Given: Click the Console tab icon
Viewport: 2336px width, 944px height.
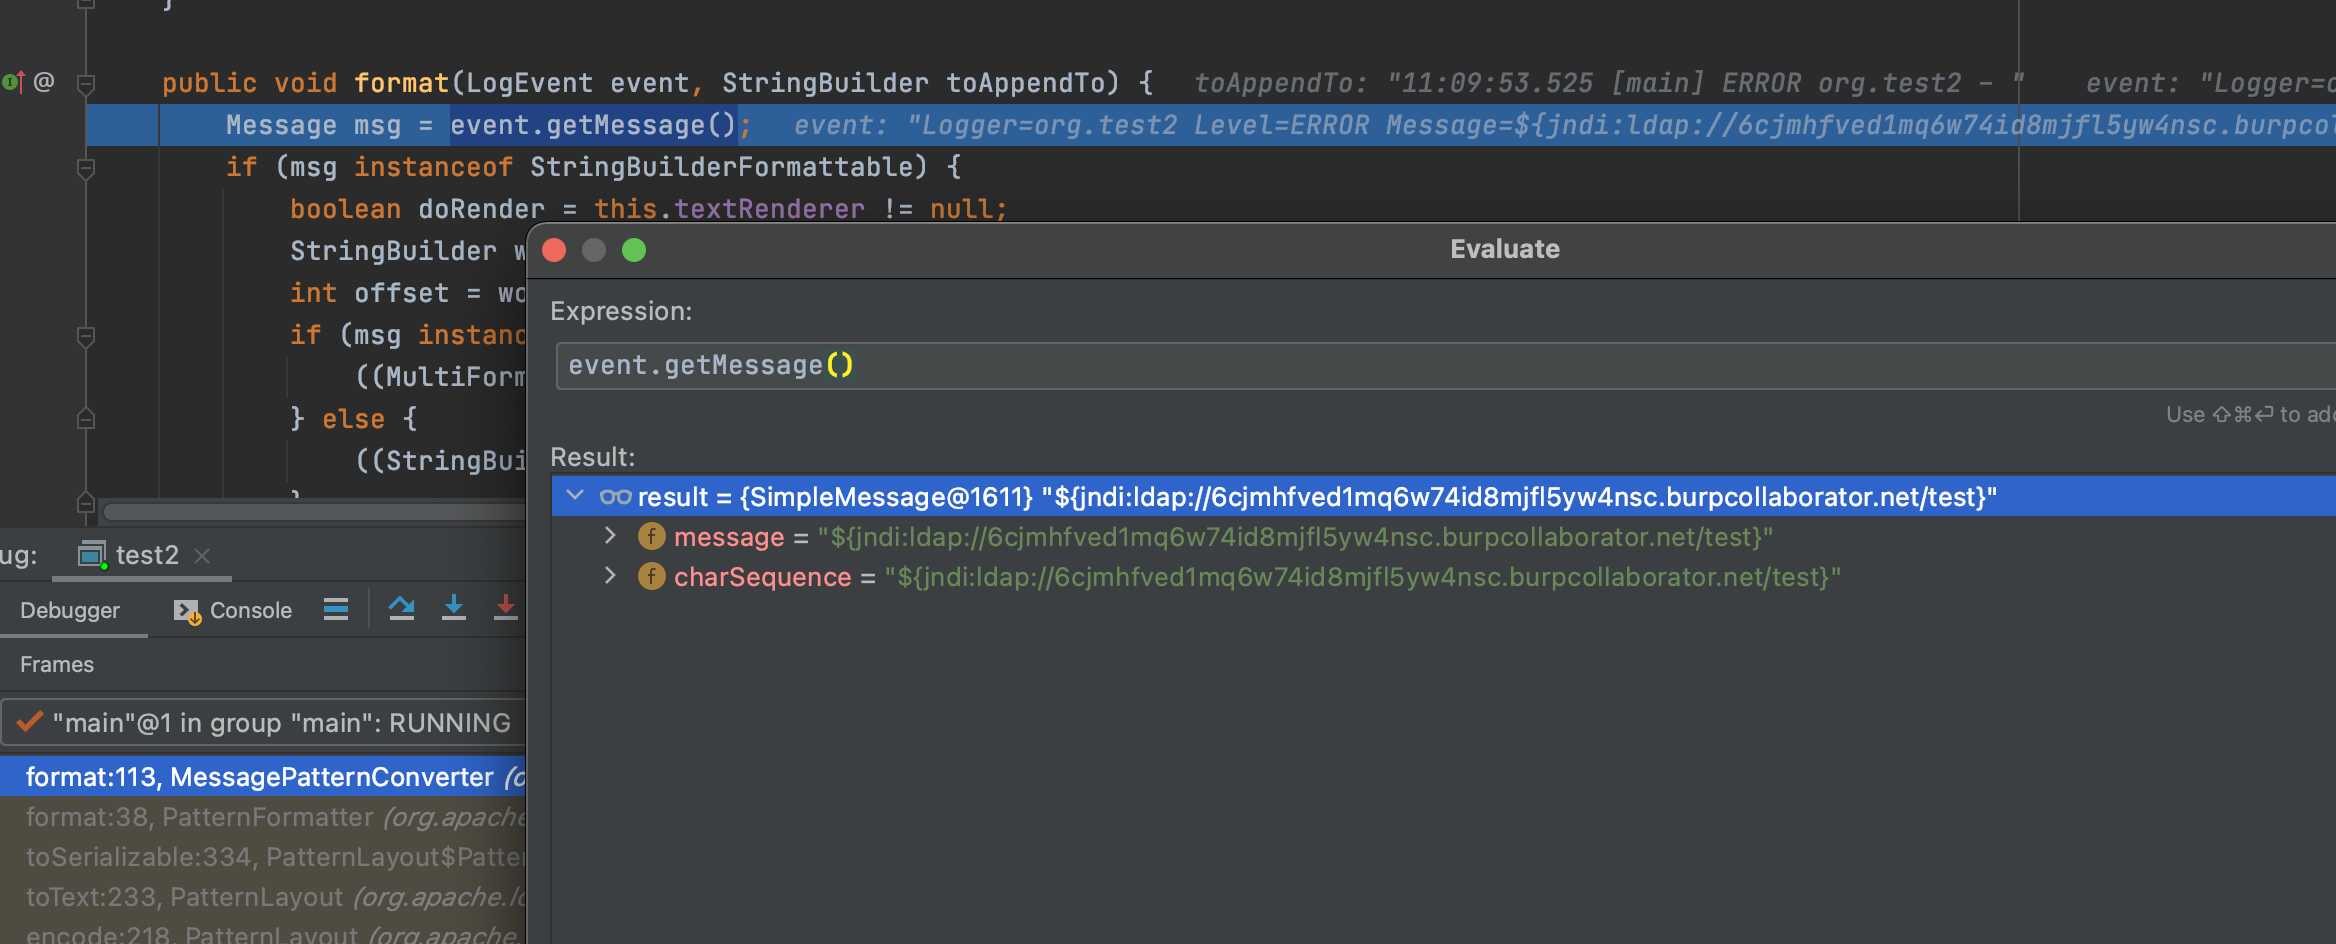Looking at the screenshot, I should 187,611.
